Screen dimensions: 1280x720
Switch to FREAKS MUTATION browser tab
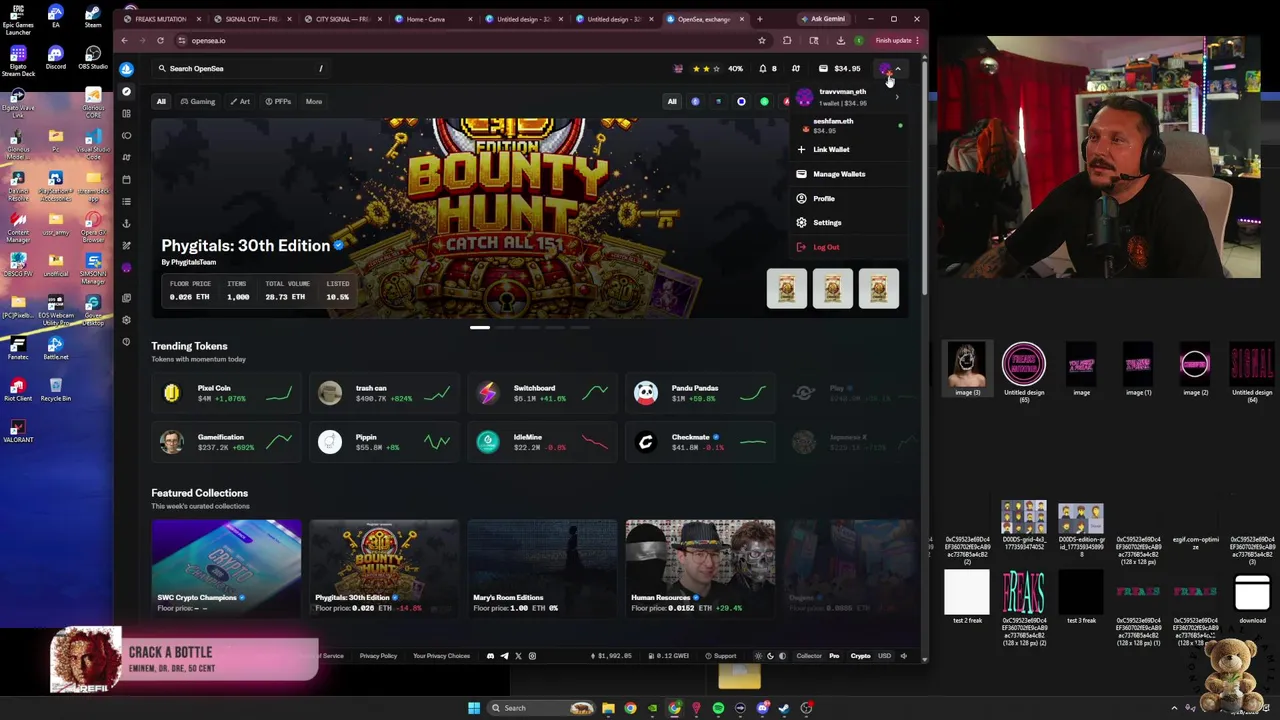click(160, 19)
